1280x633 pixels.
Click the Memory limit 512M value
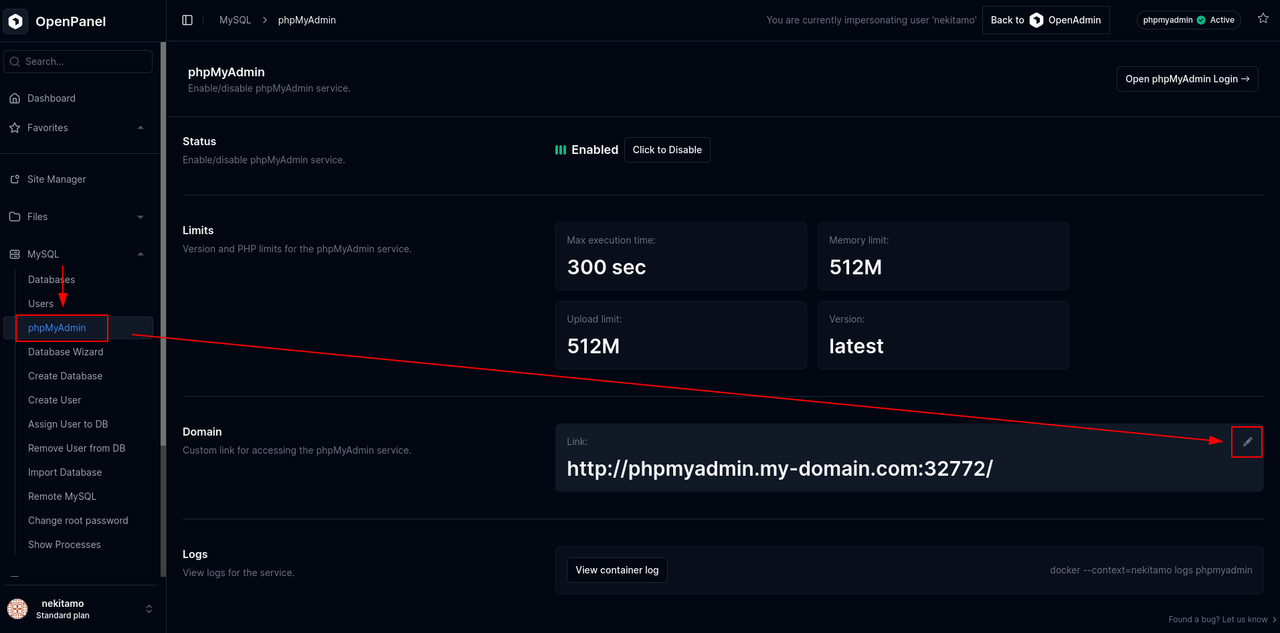pos(856,267)
